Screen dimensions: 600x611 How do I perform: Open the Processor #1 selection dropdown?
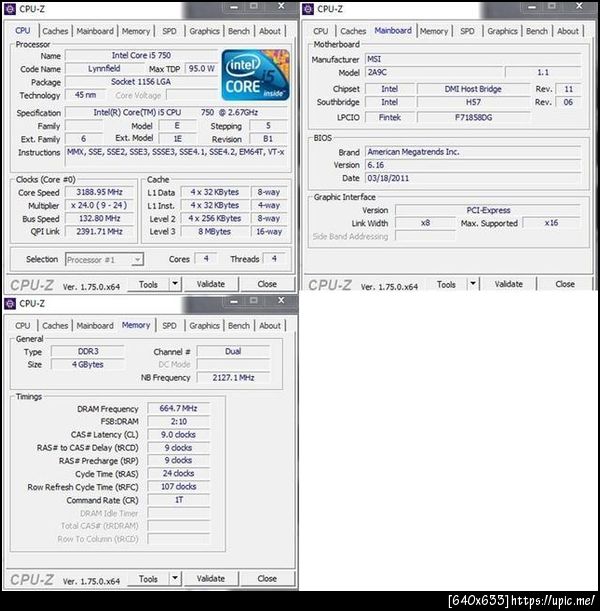tap(104, 260)
